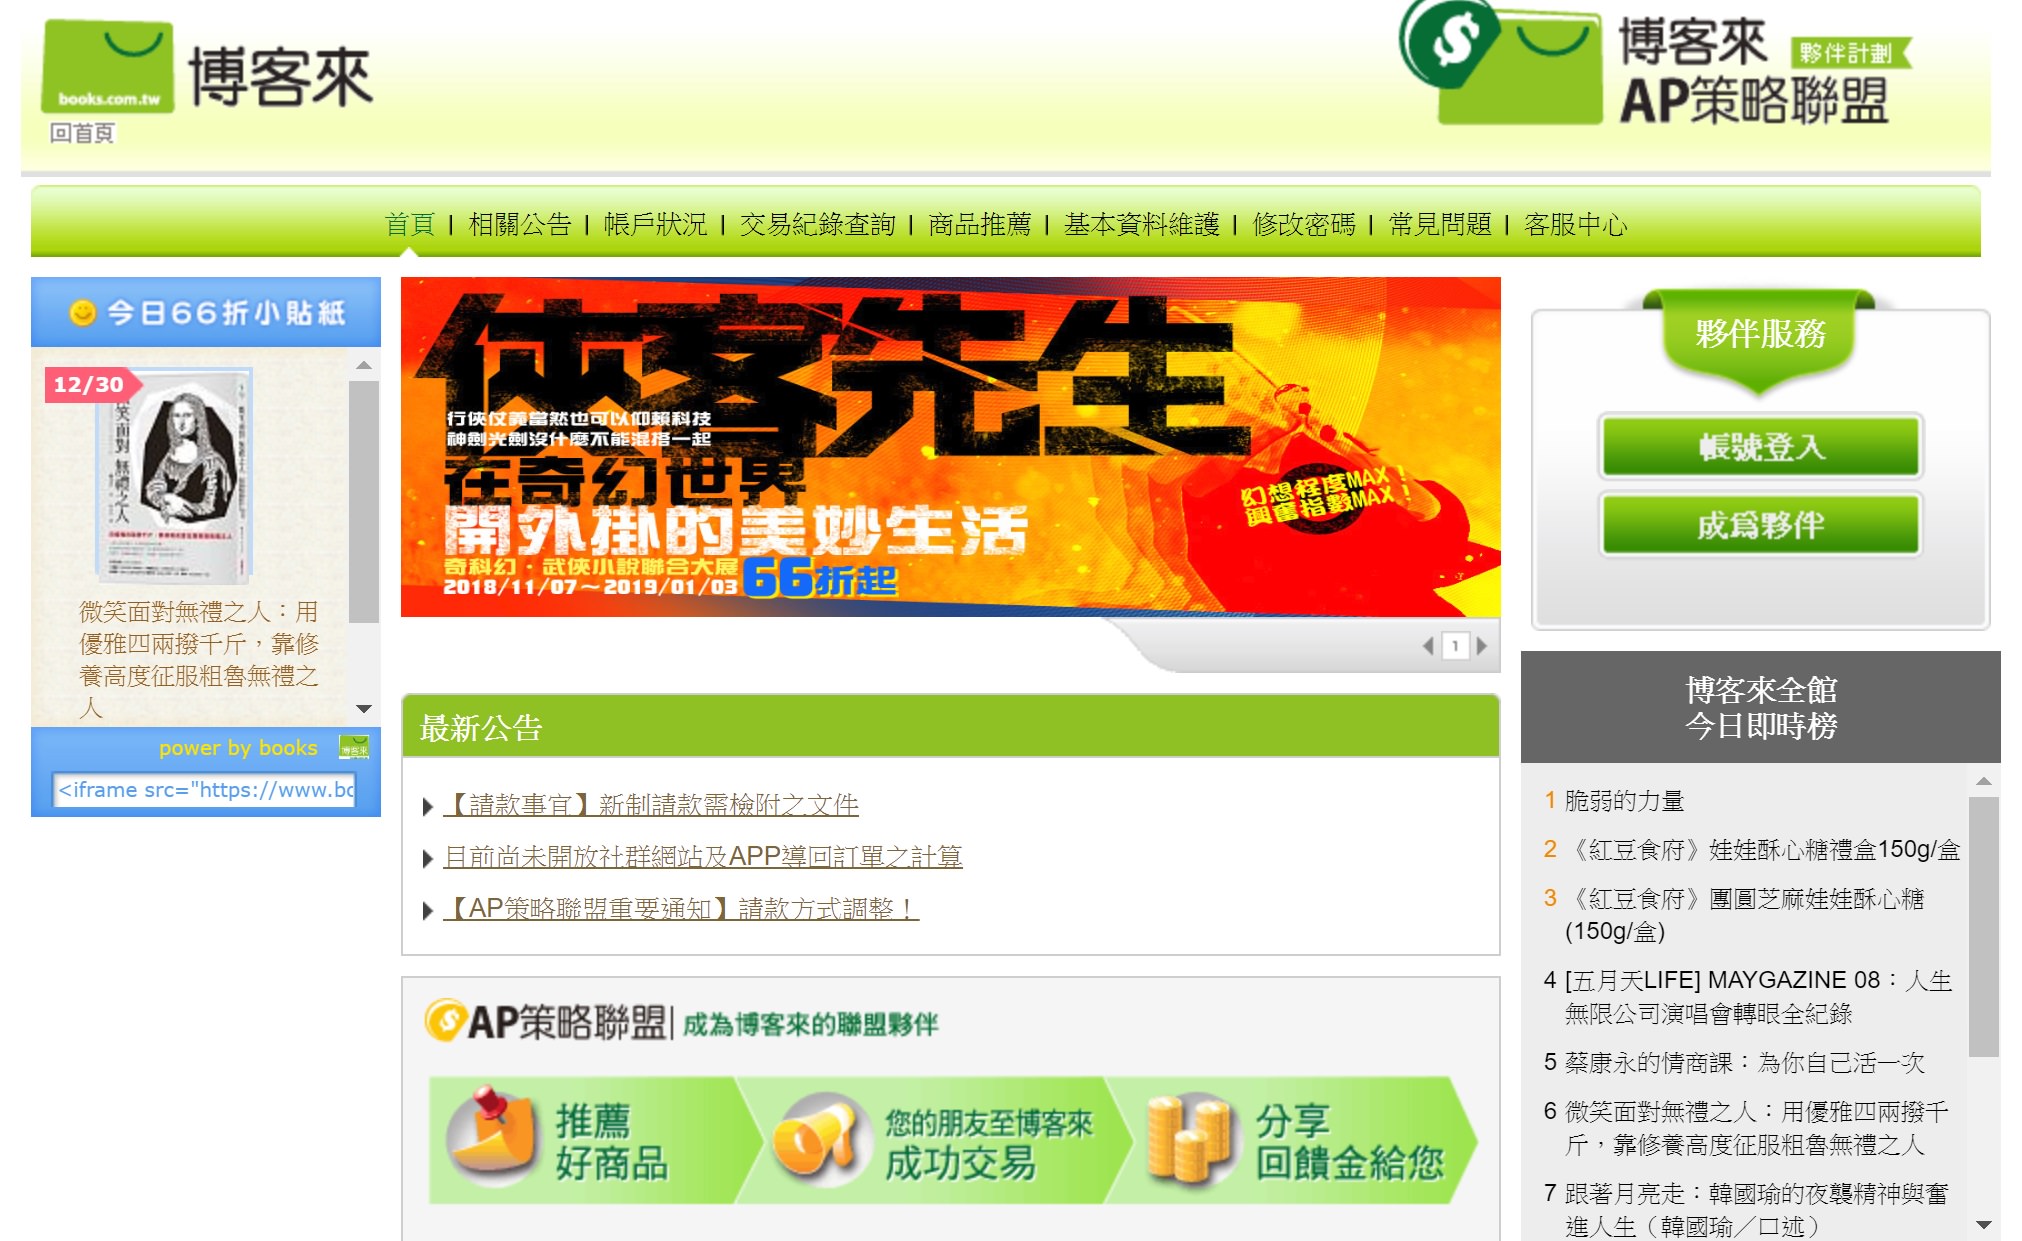Open the 修改密碼 menu item

(x=1304, y=224)
